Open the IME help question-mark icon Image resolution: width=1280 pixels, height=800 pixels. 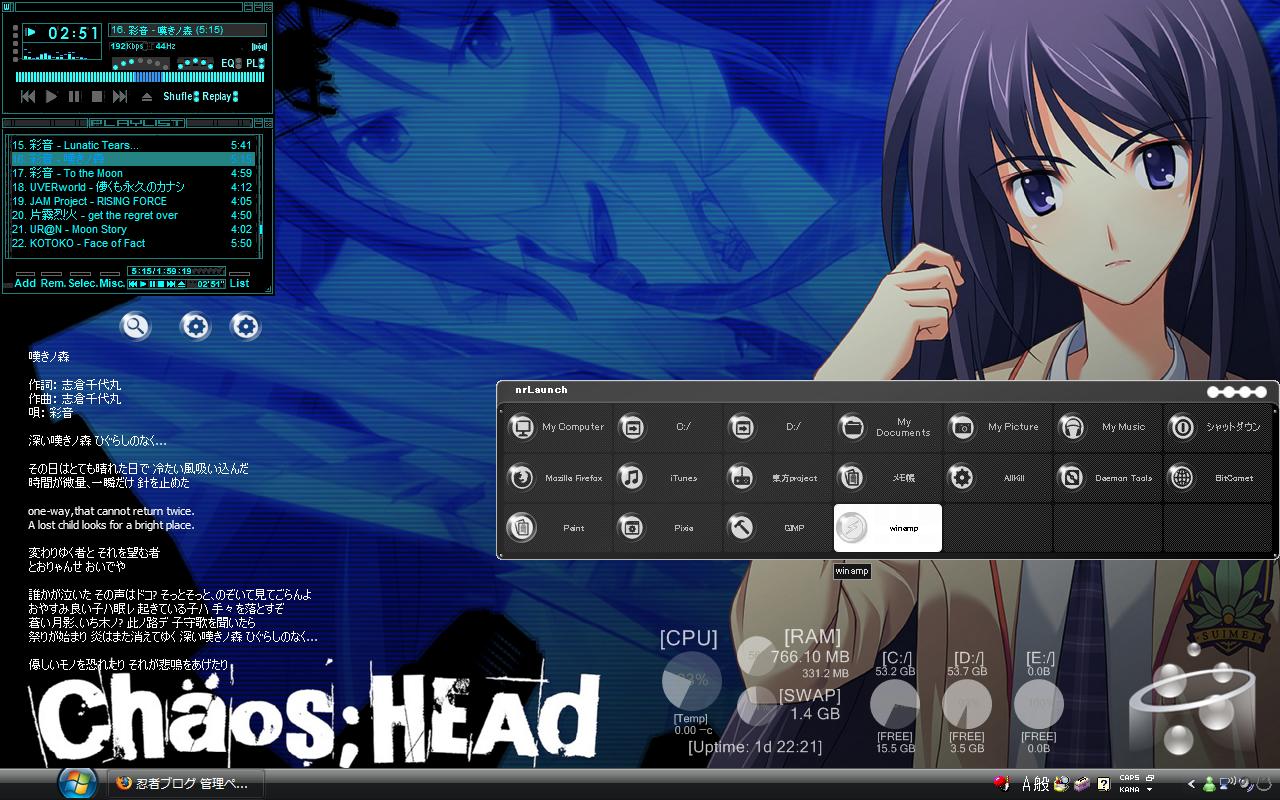click(x=1104, y=784)
